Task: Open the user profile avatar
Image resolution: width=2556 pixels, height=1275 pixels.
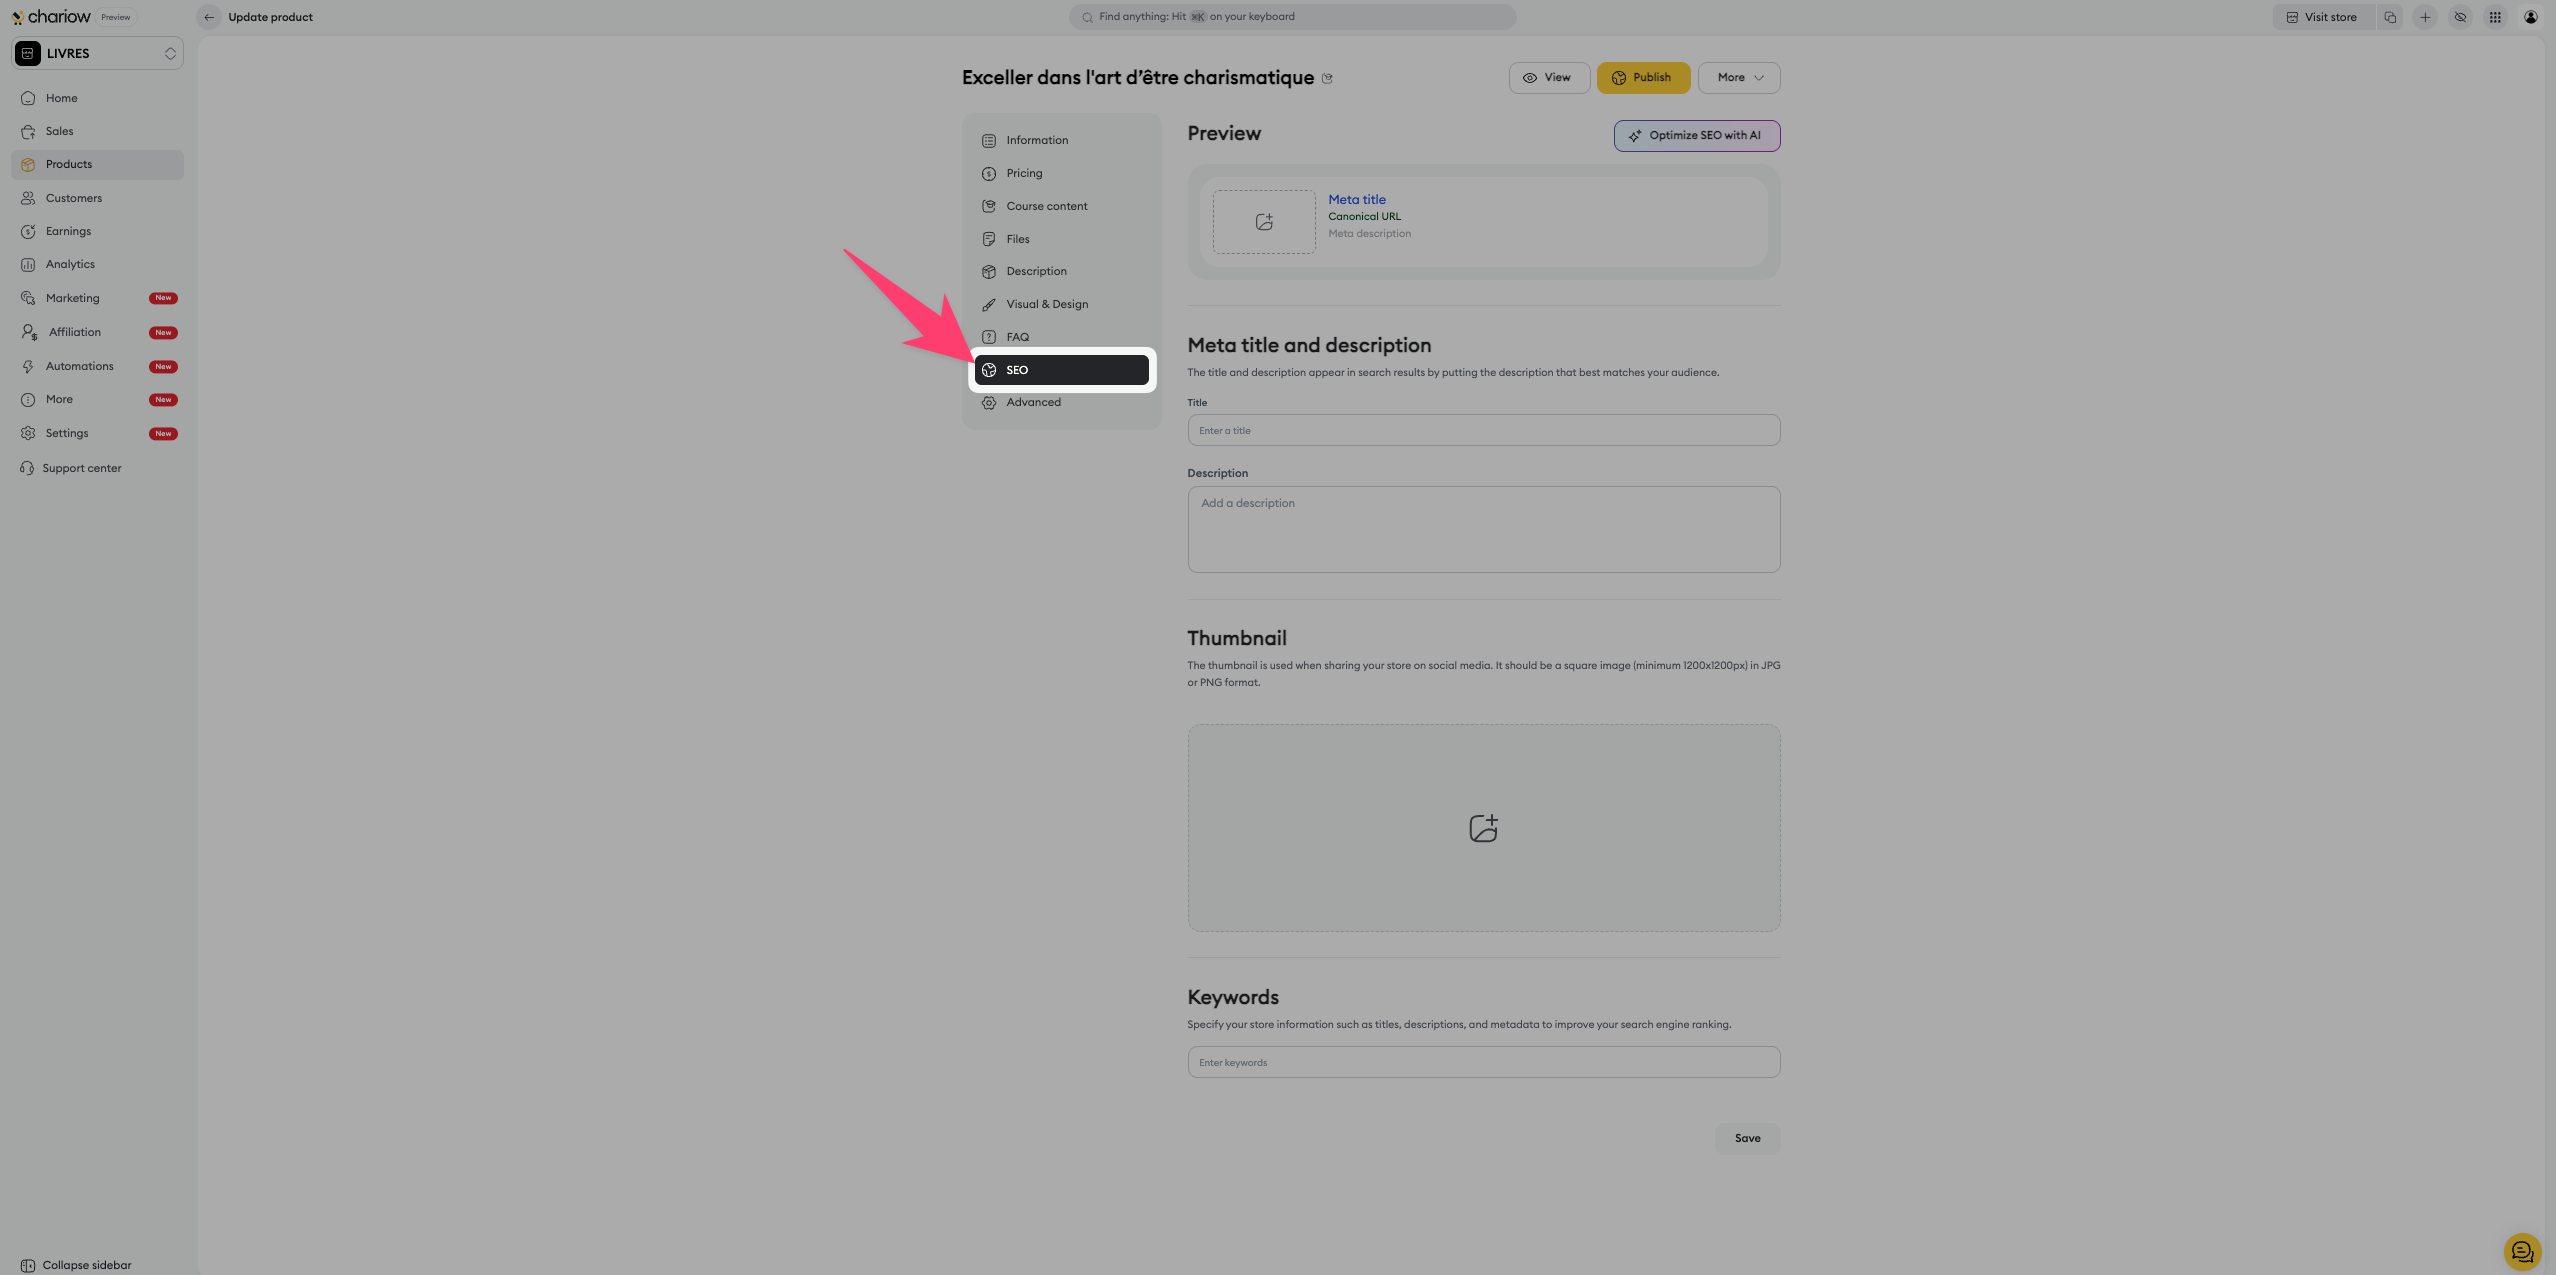Action: [x=2530, y=17]
